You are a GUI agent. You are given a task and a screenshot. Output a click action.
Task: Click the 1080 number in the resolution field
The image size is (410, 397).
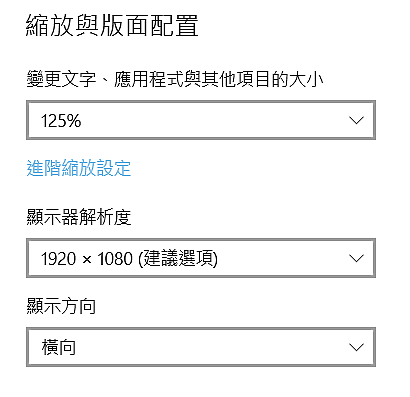[115, 259]
